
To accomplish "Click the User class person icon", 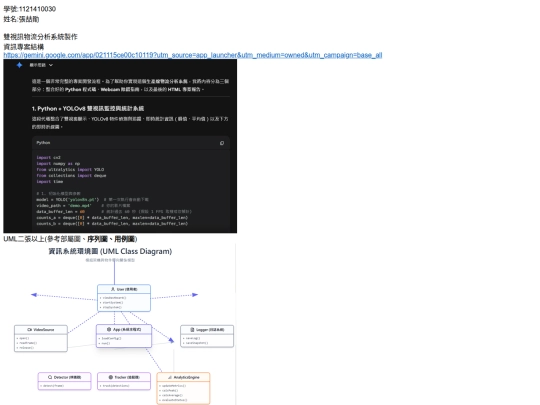I will (x=113, y=289).
